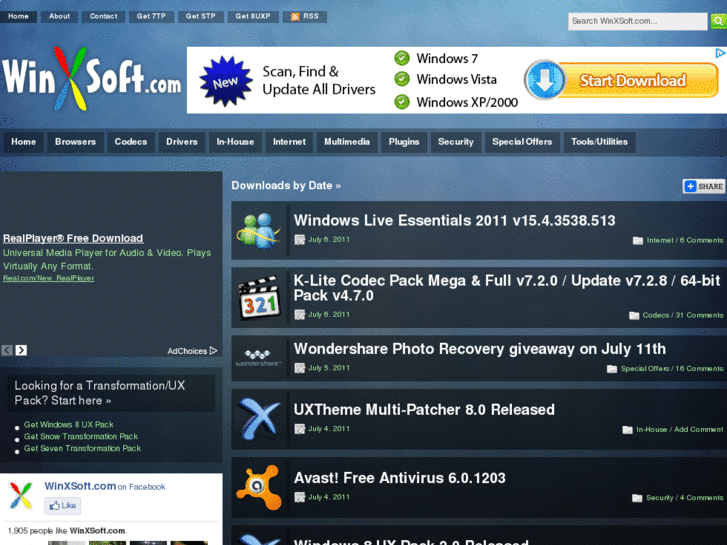Click the green search magnifier button

tap(719, 21)
